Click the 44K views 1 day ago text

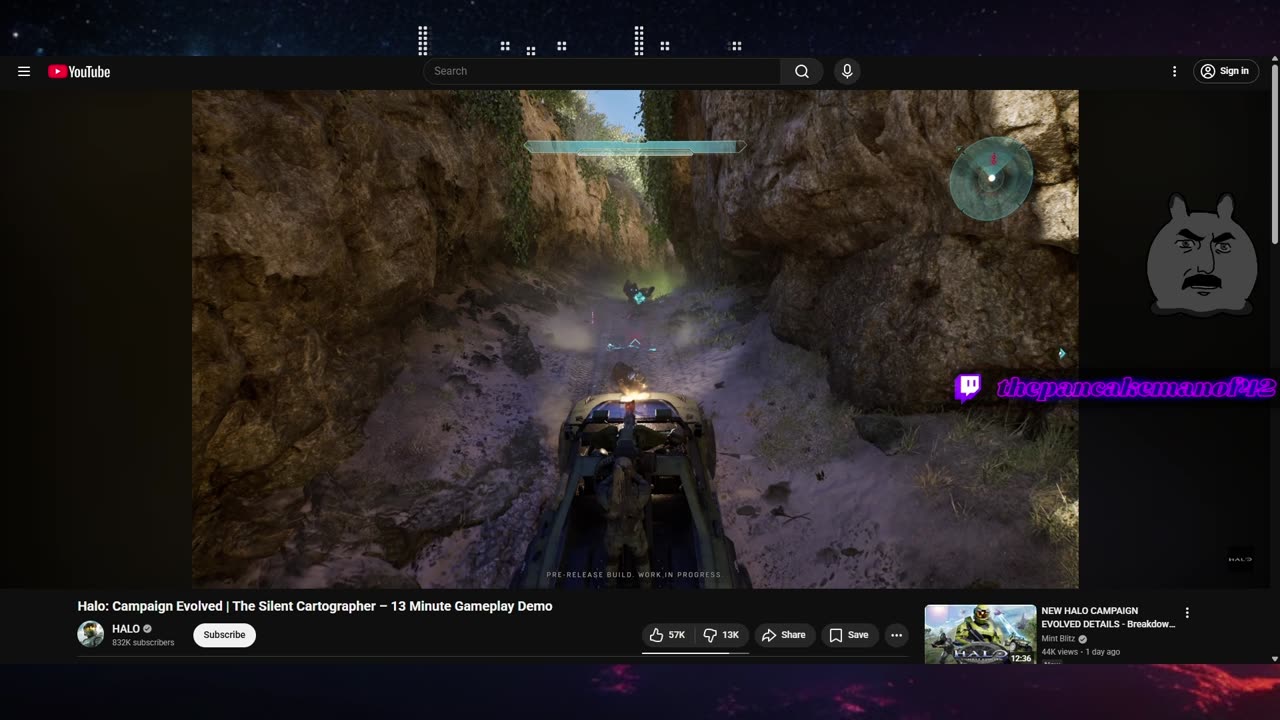pyautogui.click(x=1080, y=652)
